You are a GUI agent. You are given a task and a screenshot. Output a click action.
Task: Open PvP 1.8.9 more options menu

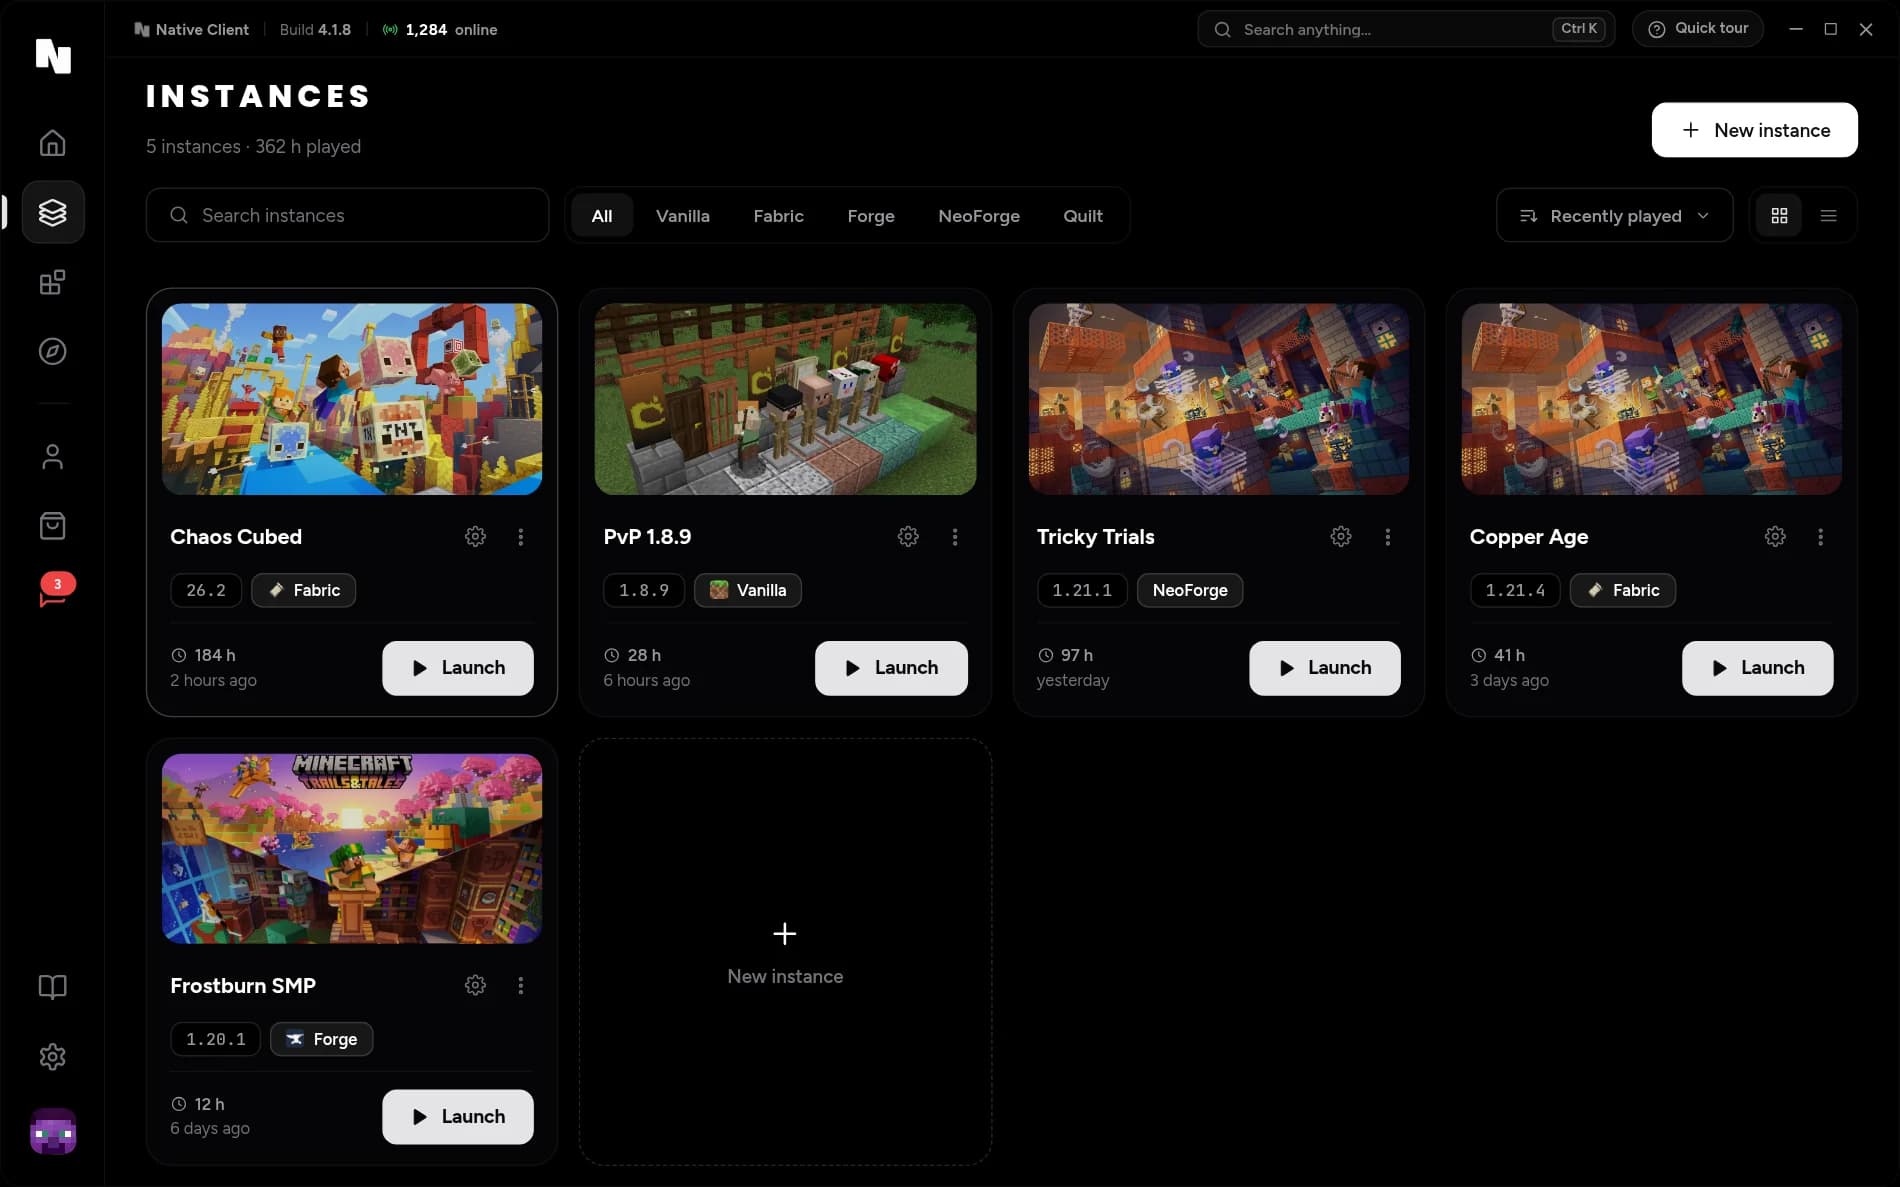(954, 537)
